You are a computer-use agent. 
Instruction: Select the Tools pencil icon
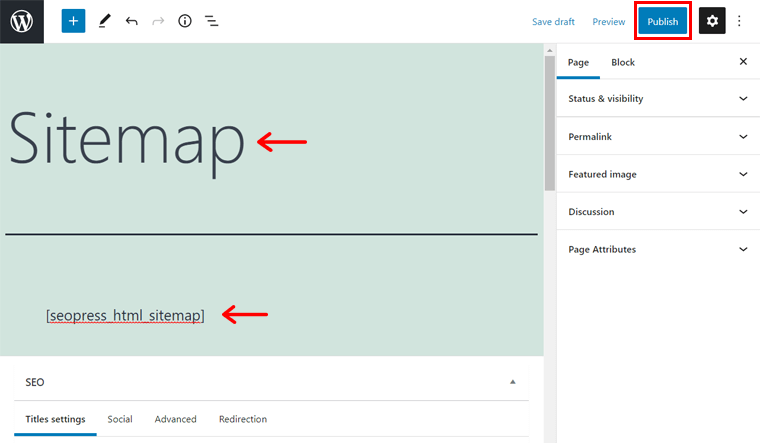pyautogui.click(x=104, y=21)
